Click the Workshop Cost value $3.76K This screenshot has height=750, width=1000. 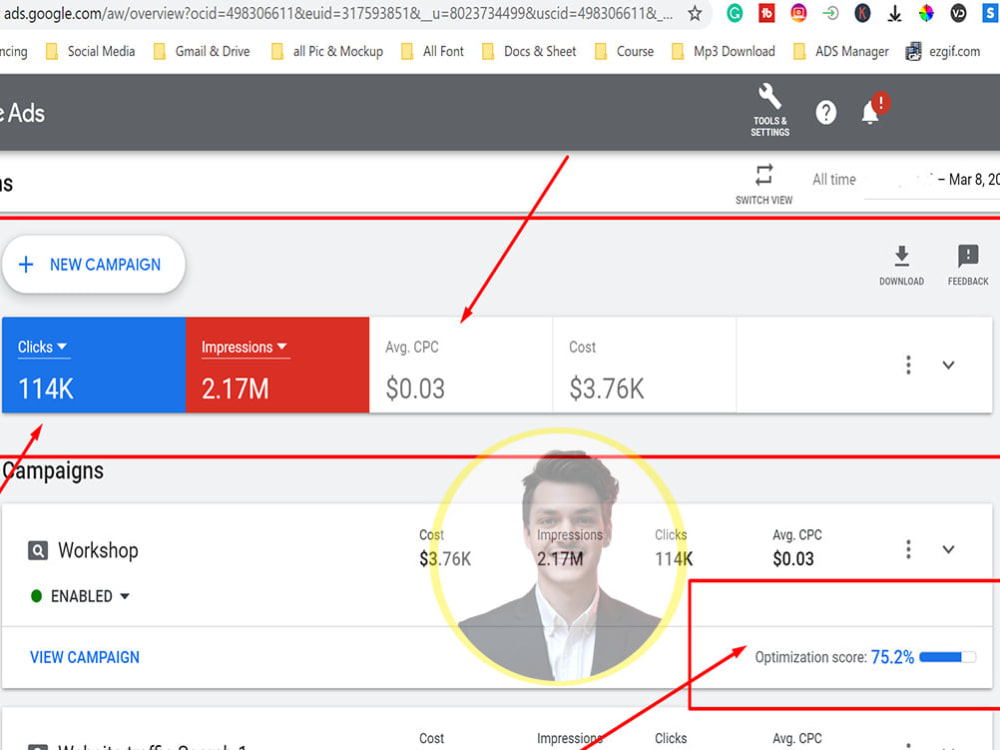click(x=445, y=559)
